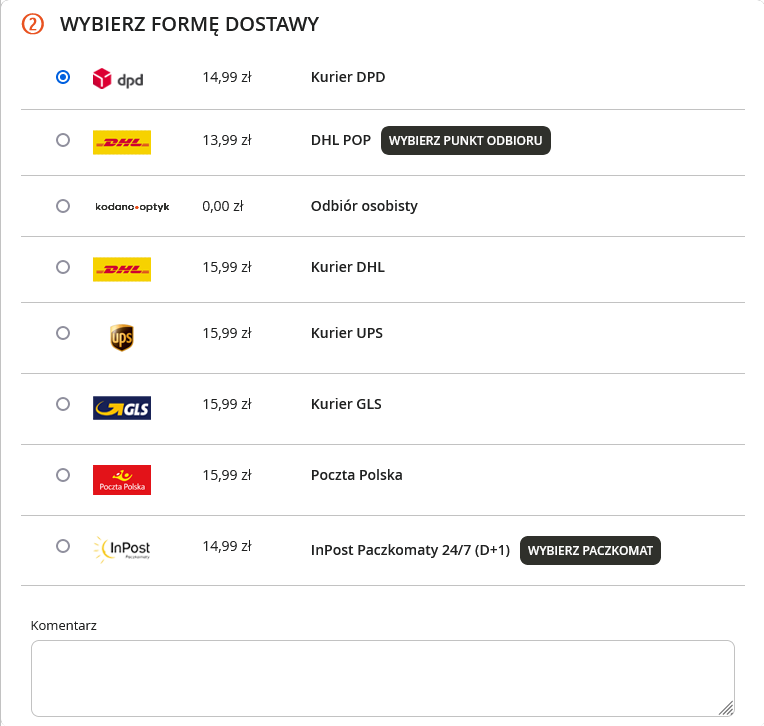Click the kodano optyk logo
The image size is (764, 726).
pyautogui.click(x=132, y=207)
